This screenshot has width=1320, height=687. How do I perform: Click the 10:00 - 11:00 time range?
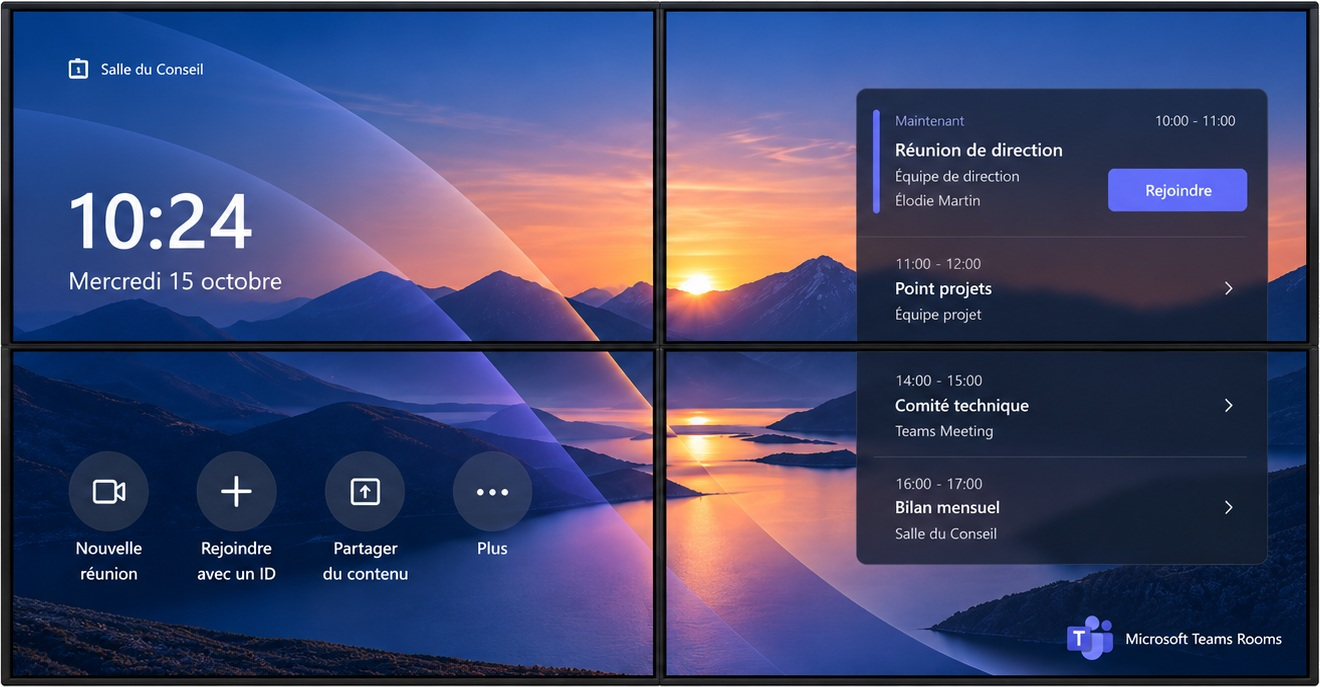coord(1195,121)
